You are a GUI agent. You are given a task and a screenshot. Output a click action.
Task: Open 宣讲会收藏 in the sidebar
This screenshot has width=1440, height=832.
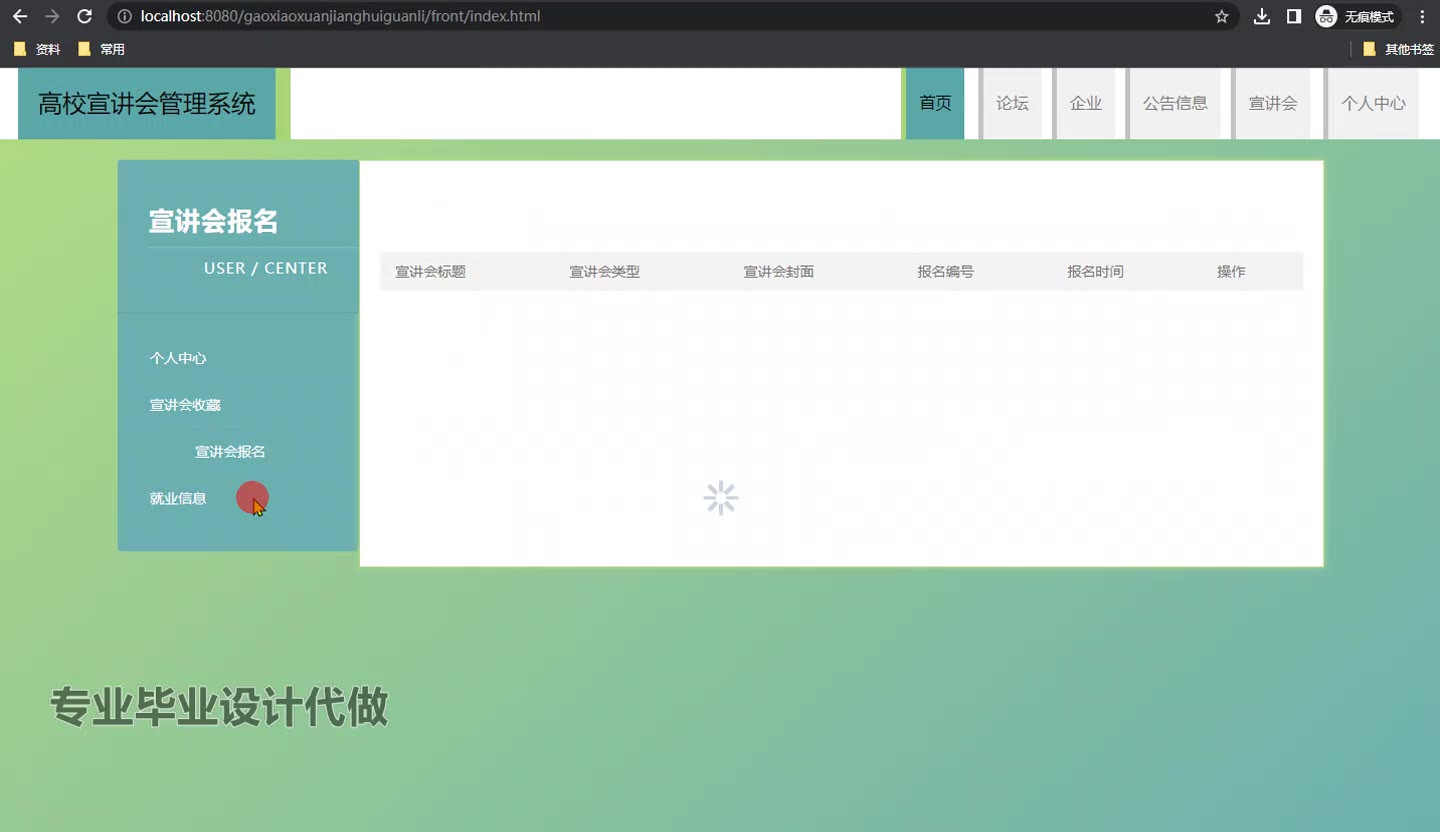(x=185, y=405)
